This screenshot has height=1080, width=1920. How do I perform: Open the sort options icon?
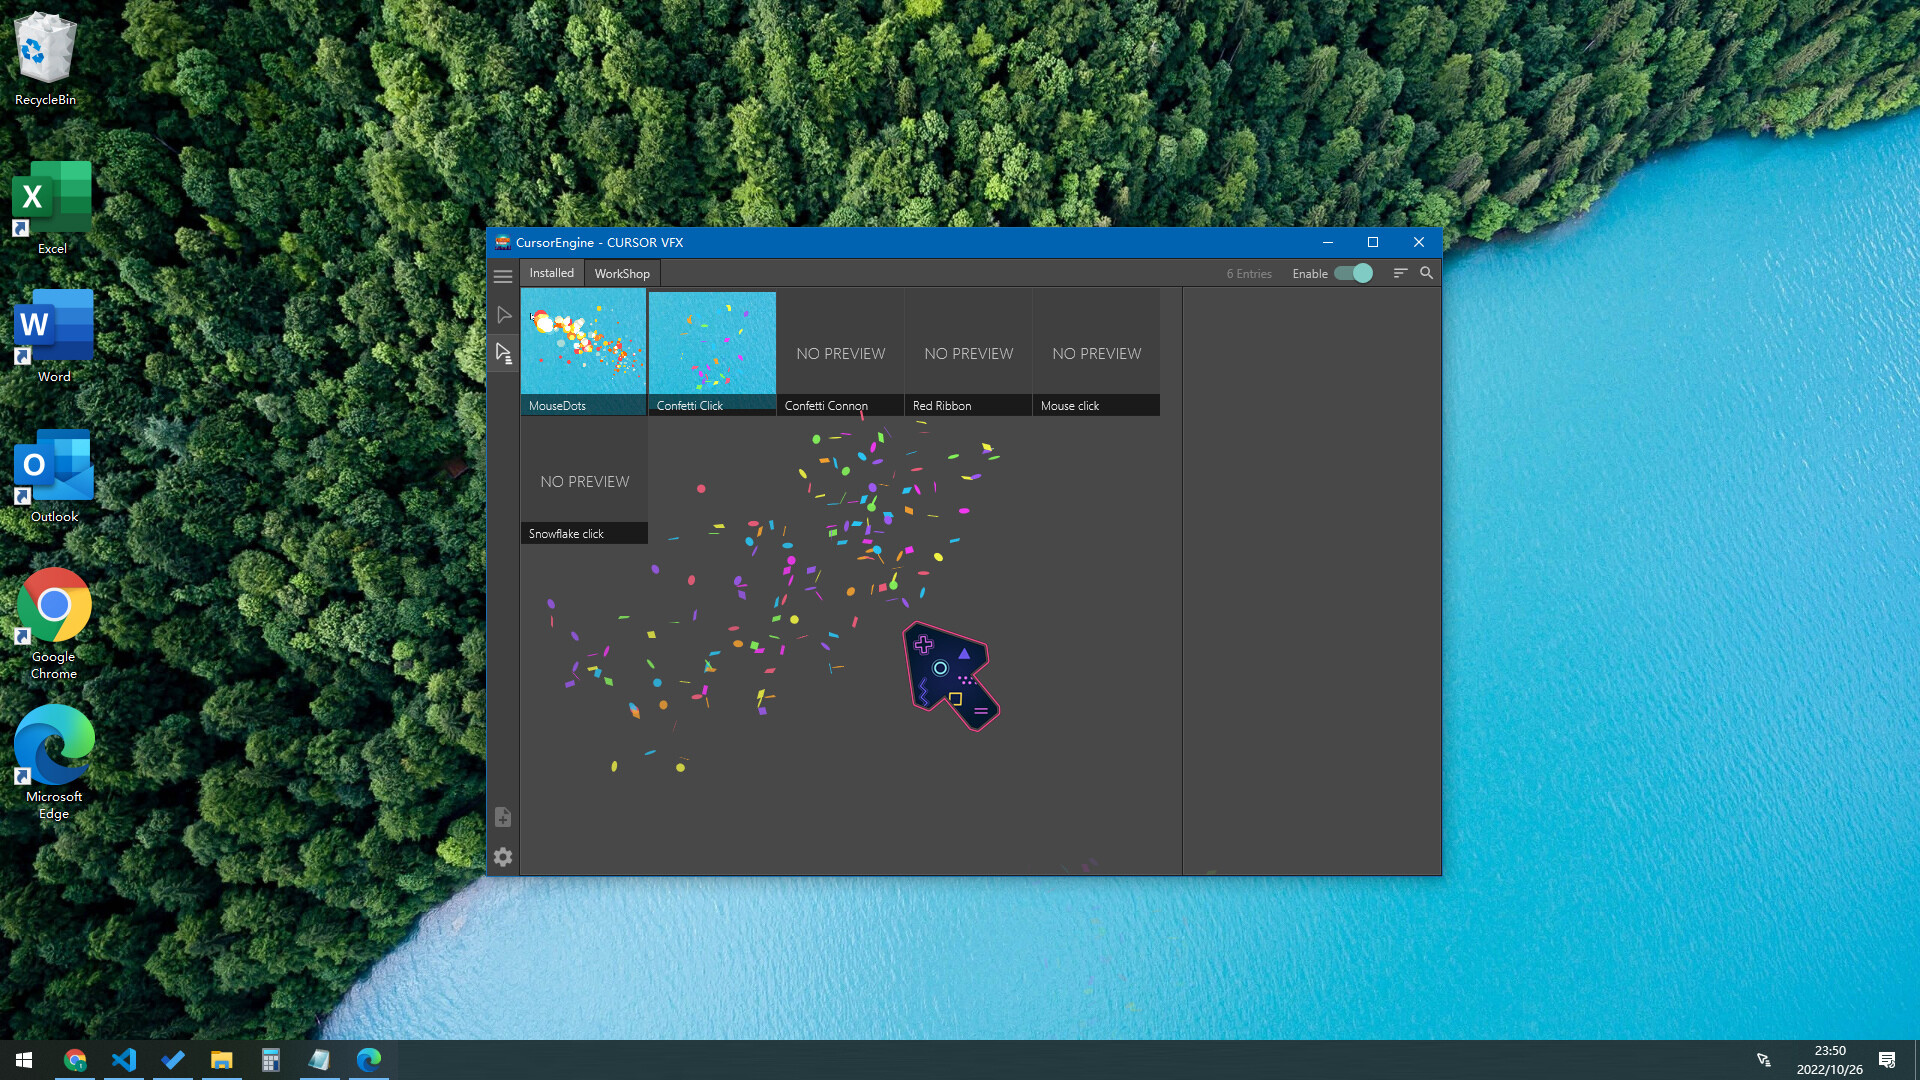[1400, 273]
